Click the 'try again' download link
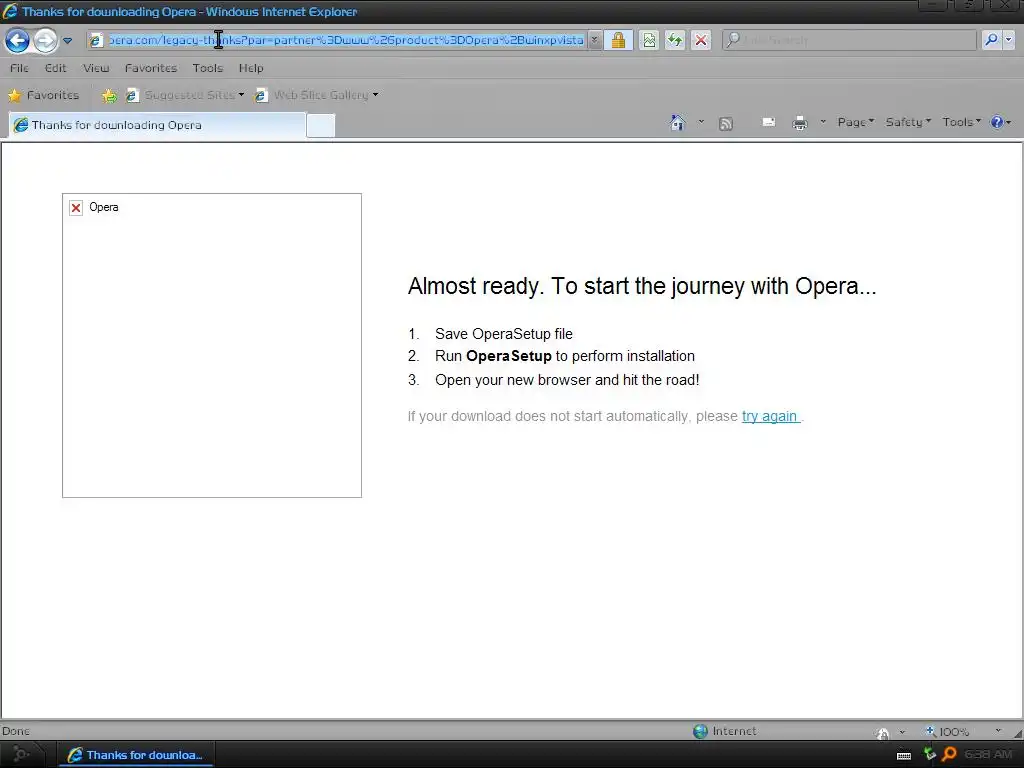1024x768 pixels. click(x=770, y=417)
